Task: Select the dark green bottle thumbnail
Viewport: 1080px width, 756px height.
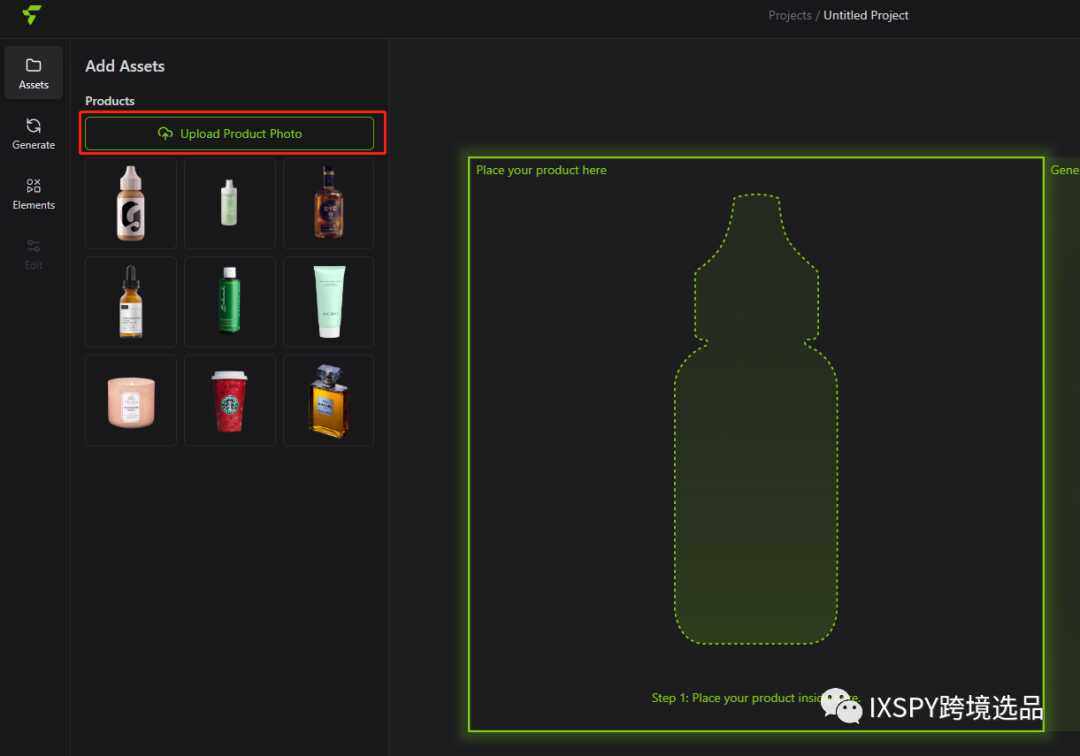Action: [229, 302]
